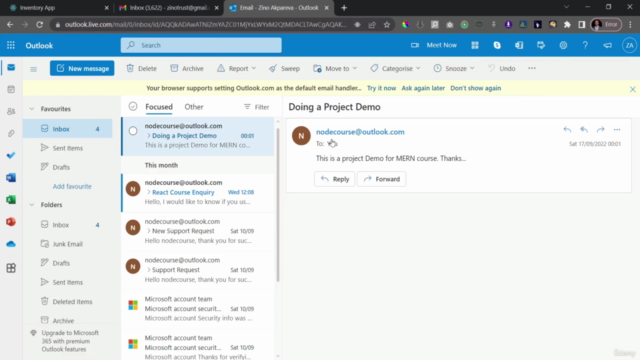
Task: Click Don't show again link
Action: tap(476, 88)
